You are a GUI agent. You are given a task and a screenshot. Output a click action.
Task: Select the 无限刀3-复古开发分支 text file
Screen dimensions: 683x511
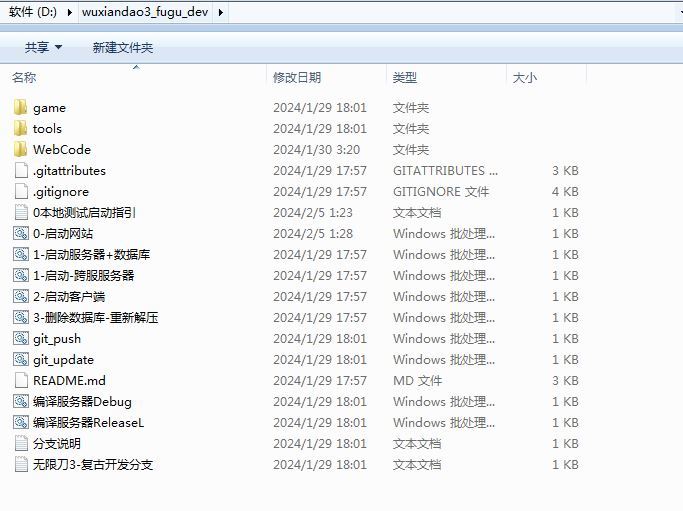coord(92,465)
